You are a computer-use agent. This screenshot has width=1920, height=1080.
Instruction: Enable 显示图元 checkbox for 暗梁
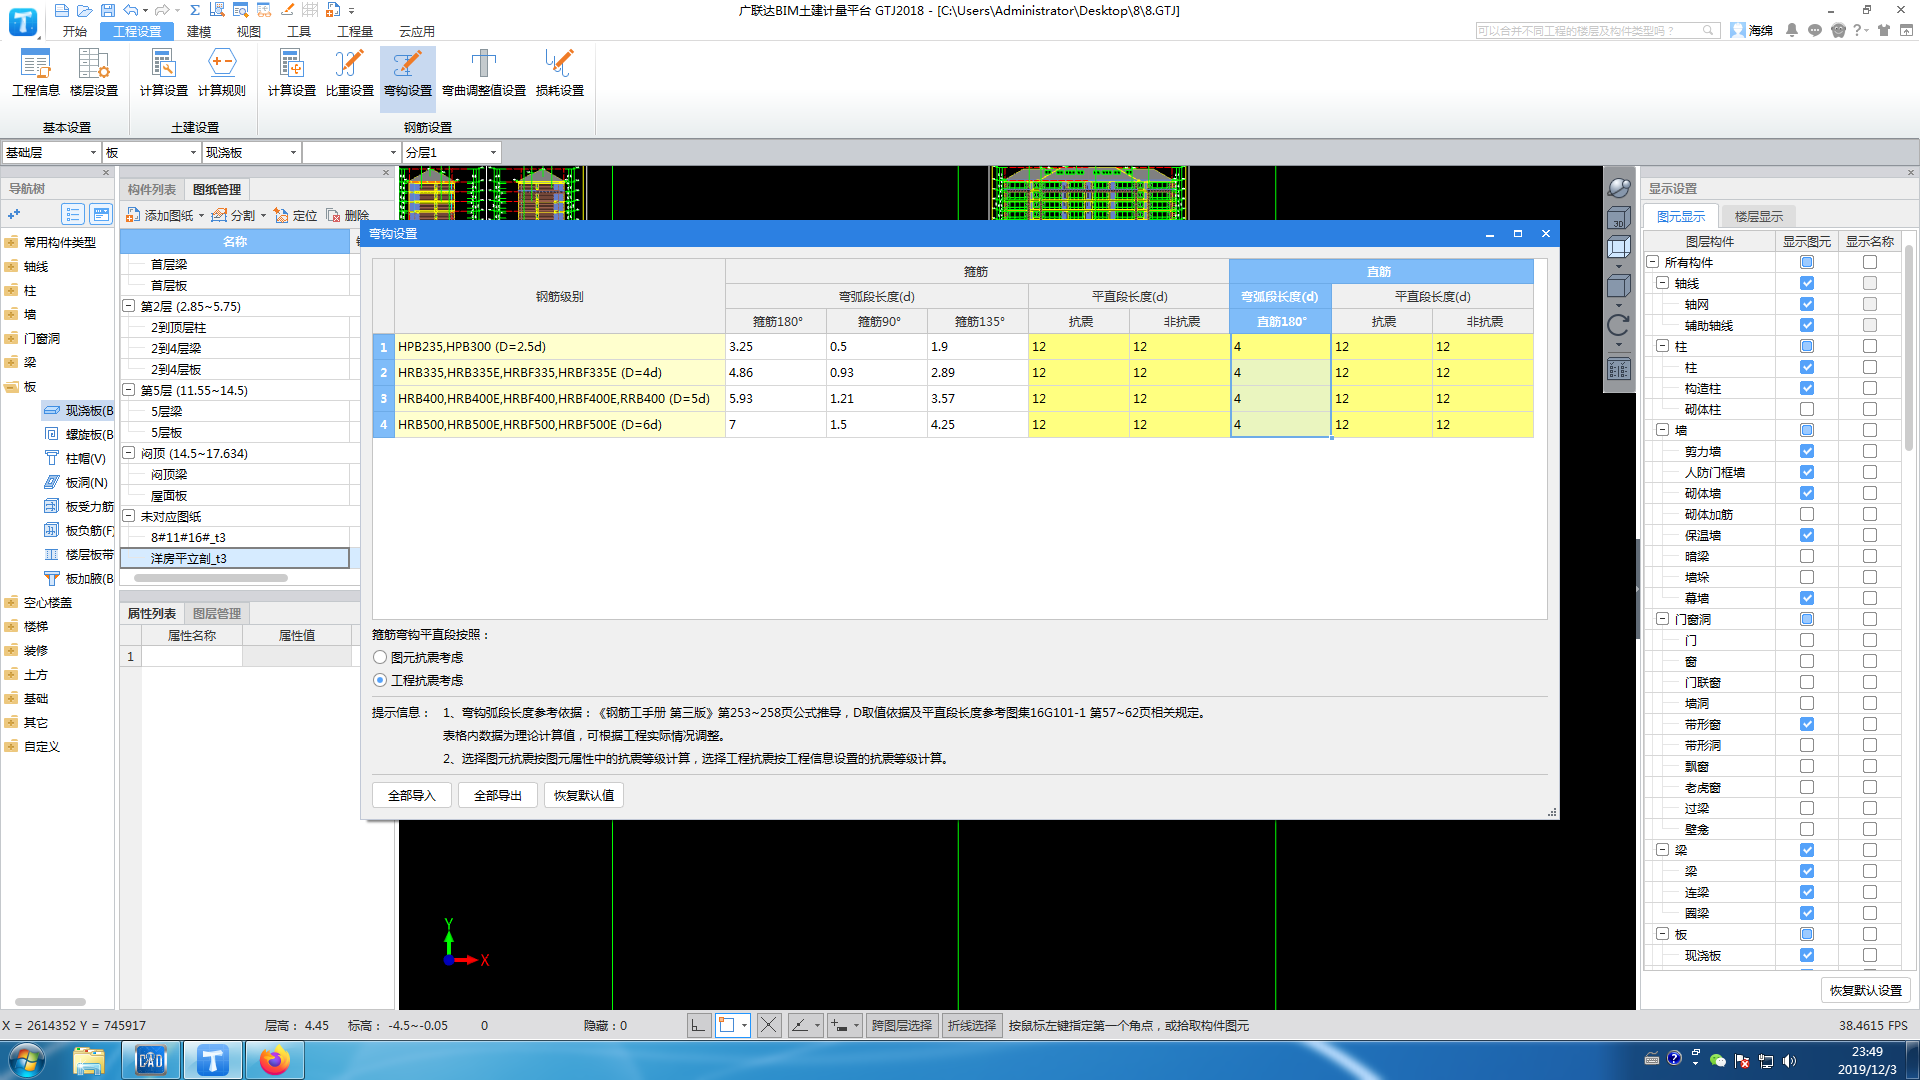pyautogui.click(x=1807, y=556)
